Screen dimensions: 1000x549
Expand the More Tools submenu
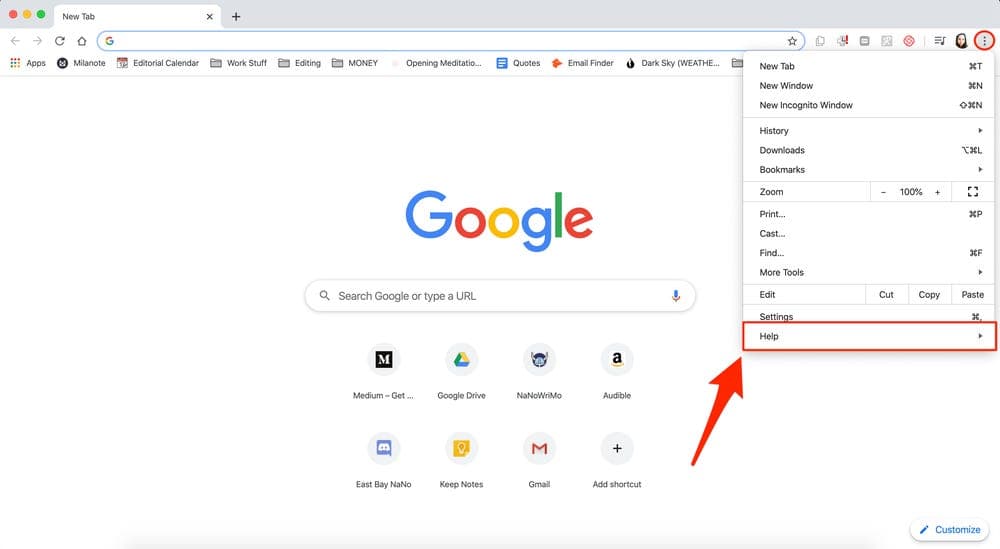[869, 272]
